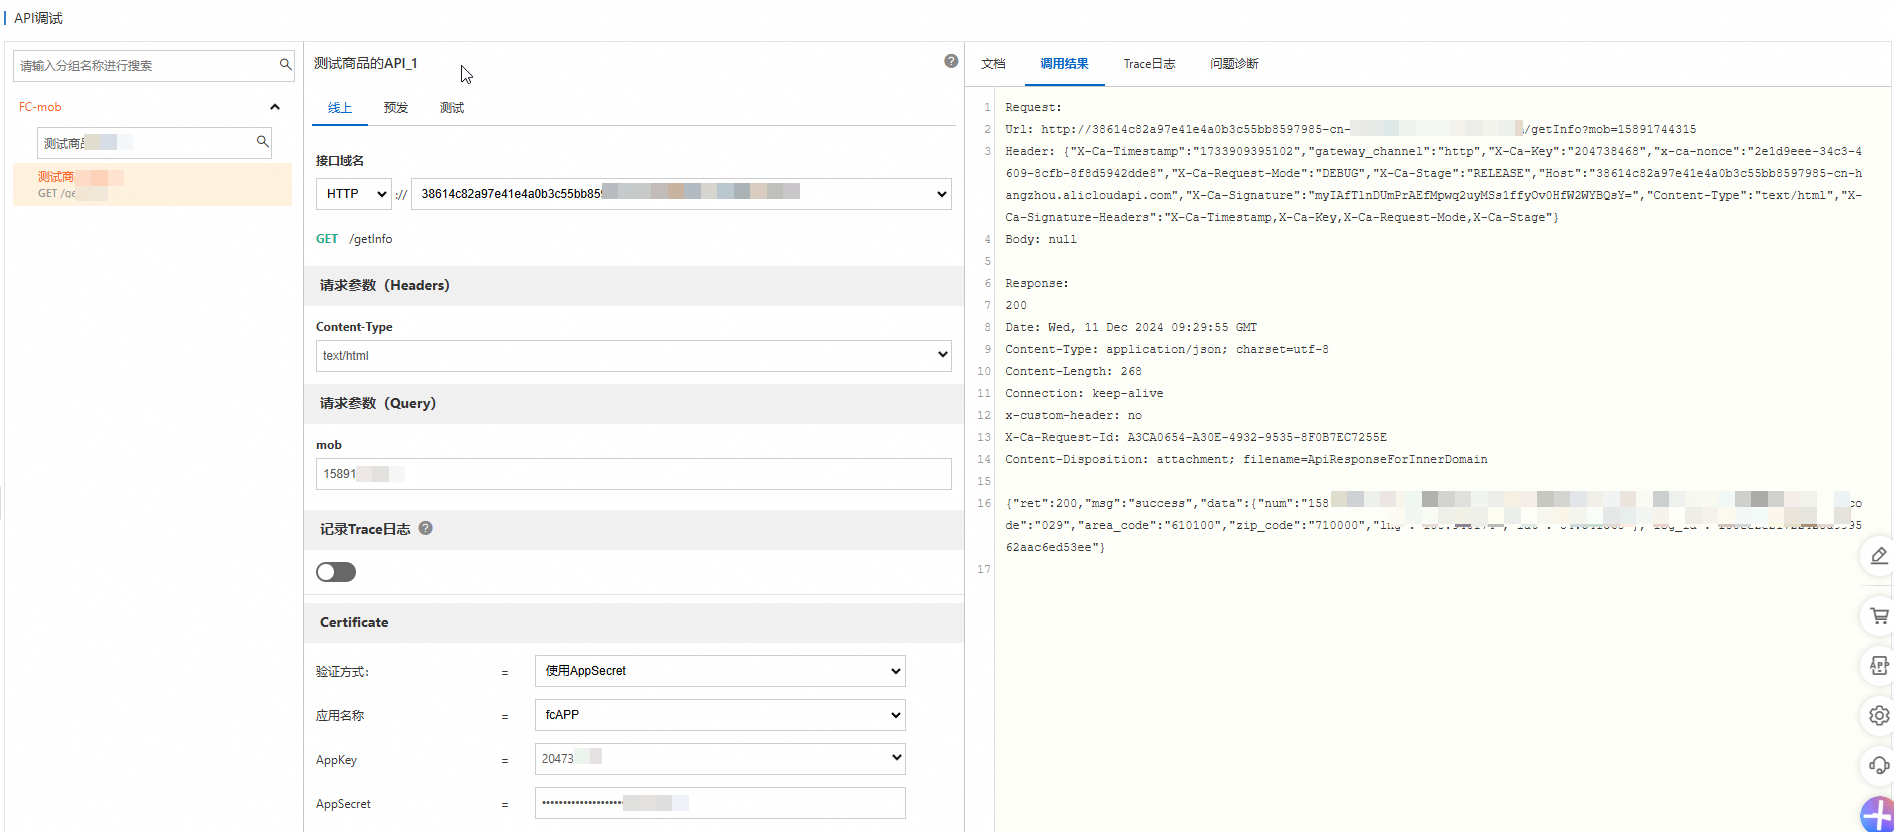Screen dimensions: 1894x832
Task: Open the AppKey dropdown
Action: pos(720,759)
